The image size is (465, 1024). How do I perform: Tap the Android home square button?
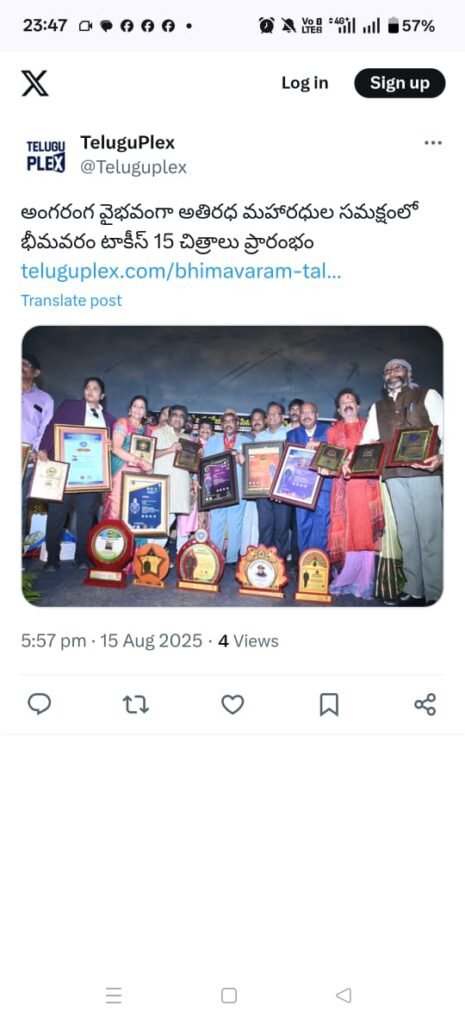click(x=229, y=995)
